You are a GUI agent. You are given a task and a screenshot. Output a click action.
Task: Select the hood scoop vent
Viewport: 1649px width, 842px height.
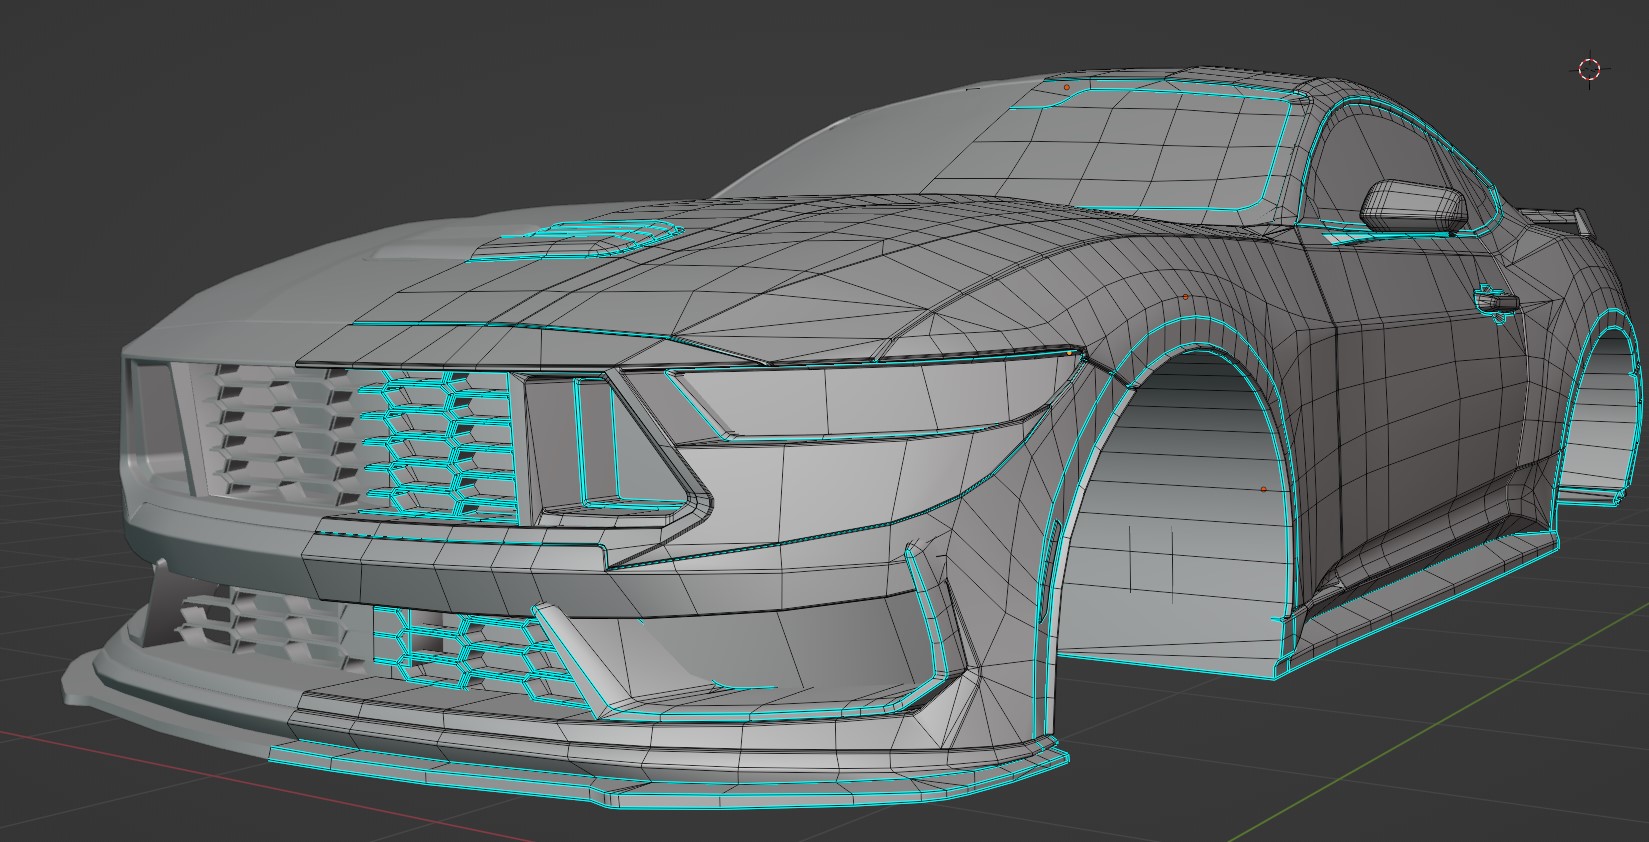(578, 240)
